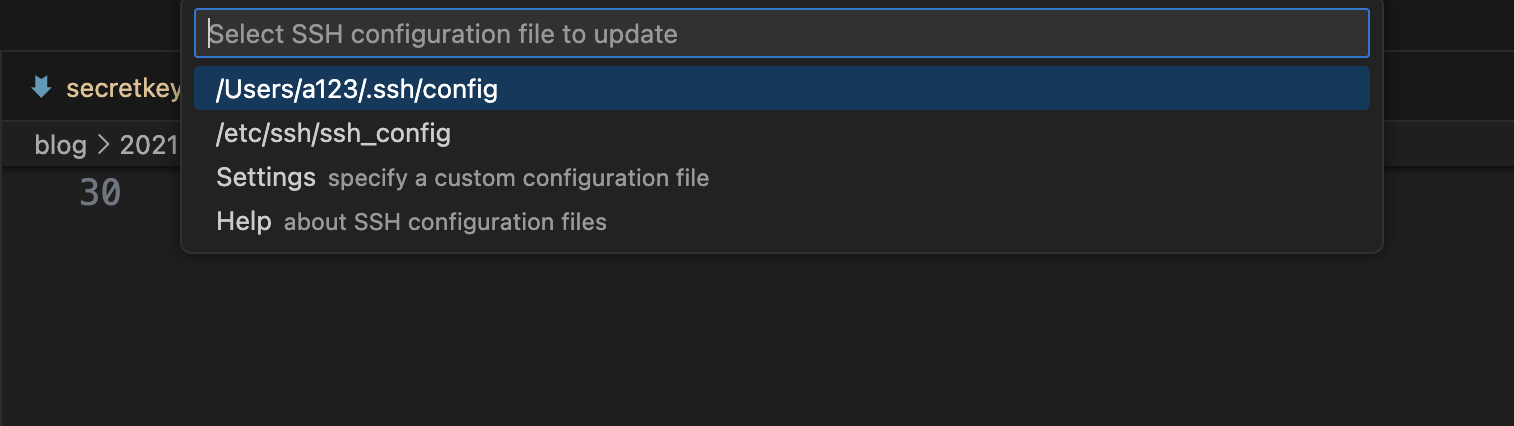This screenshot has height=426, width=1514.
Task: Pick the Settings entry in the picker
Action: tap(462, 178)
